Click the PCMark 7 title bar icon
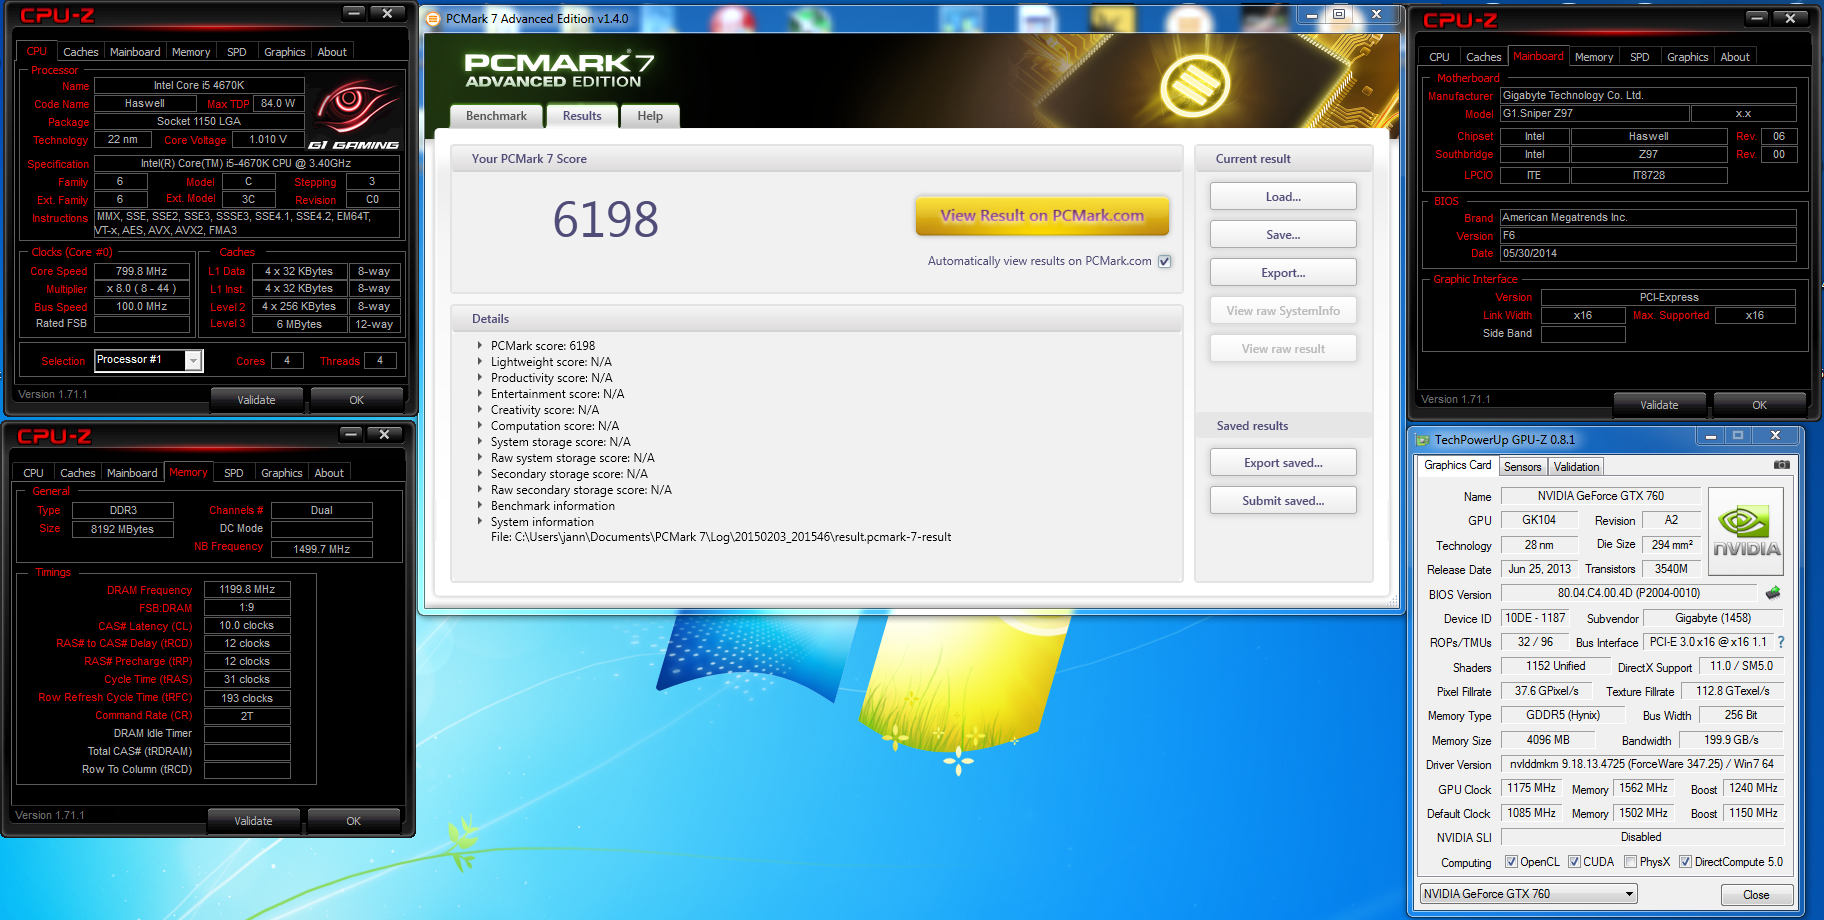Viewport: 1824px width, 920px height. coord(434,18)
